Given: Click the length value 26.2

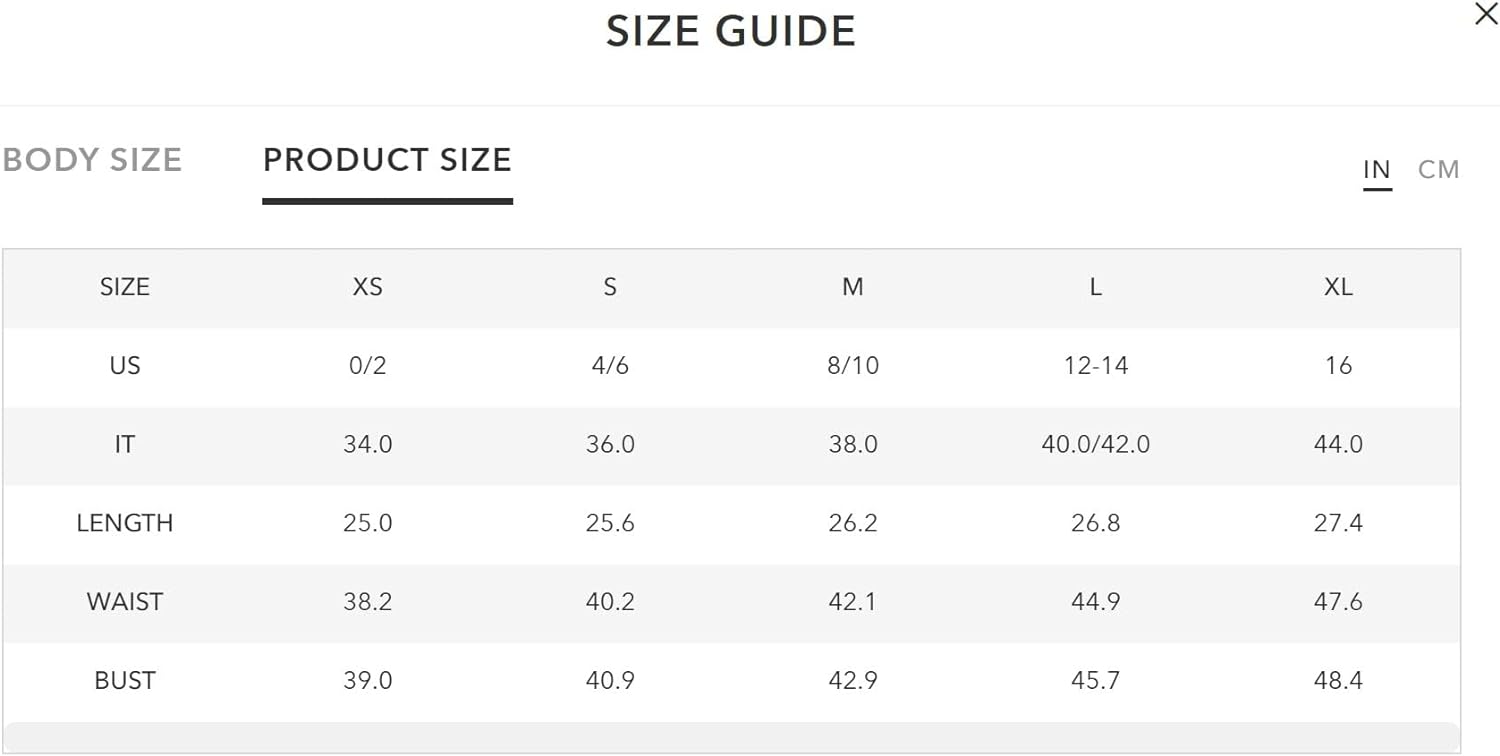Looking at the screenshot, I should pos(852,523).
